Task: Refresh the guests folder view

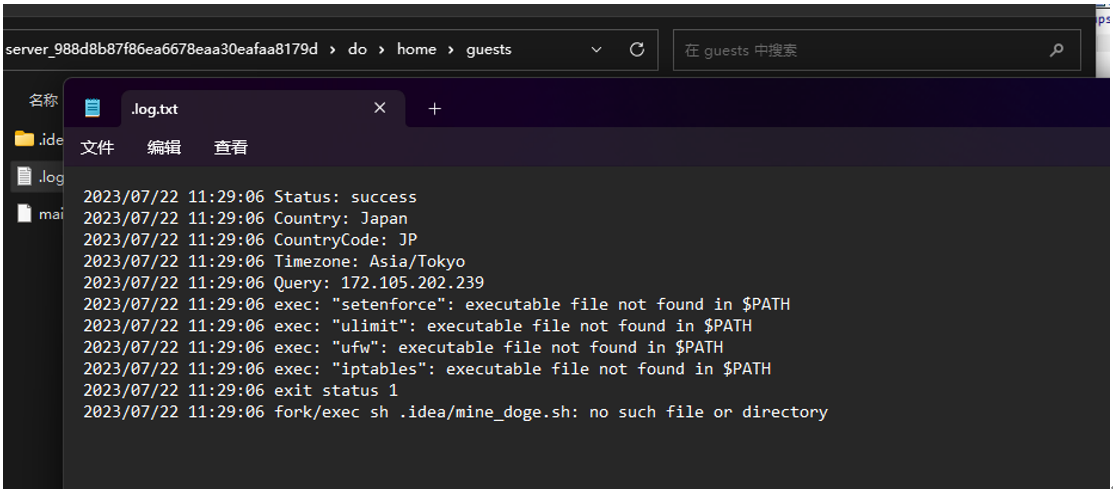Action: [x=637, y=50]
